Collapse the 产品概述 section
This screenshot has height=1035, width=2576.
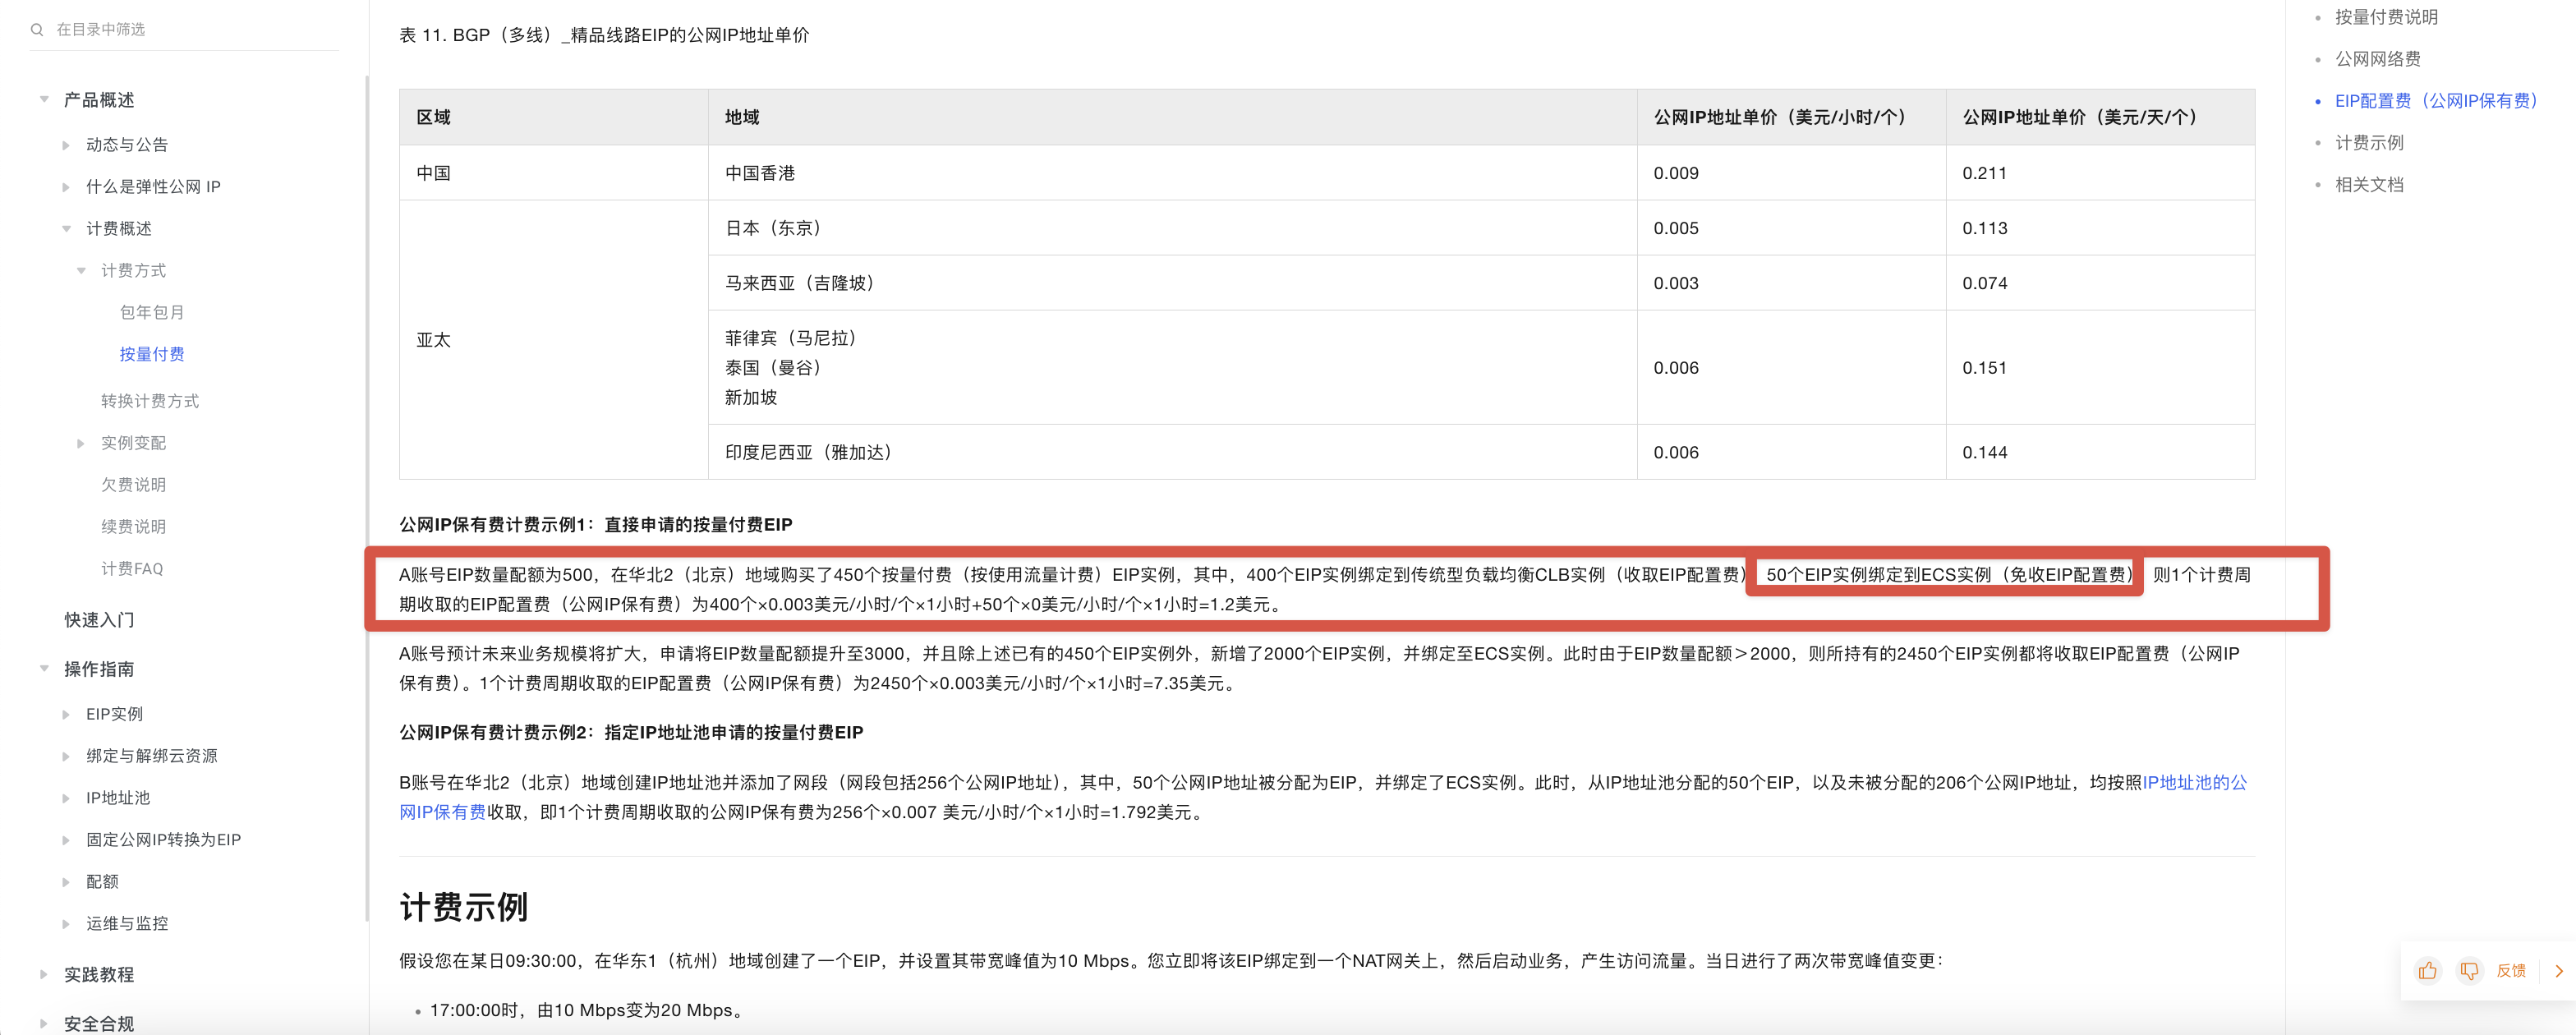[44, 99]
